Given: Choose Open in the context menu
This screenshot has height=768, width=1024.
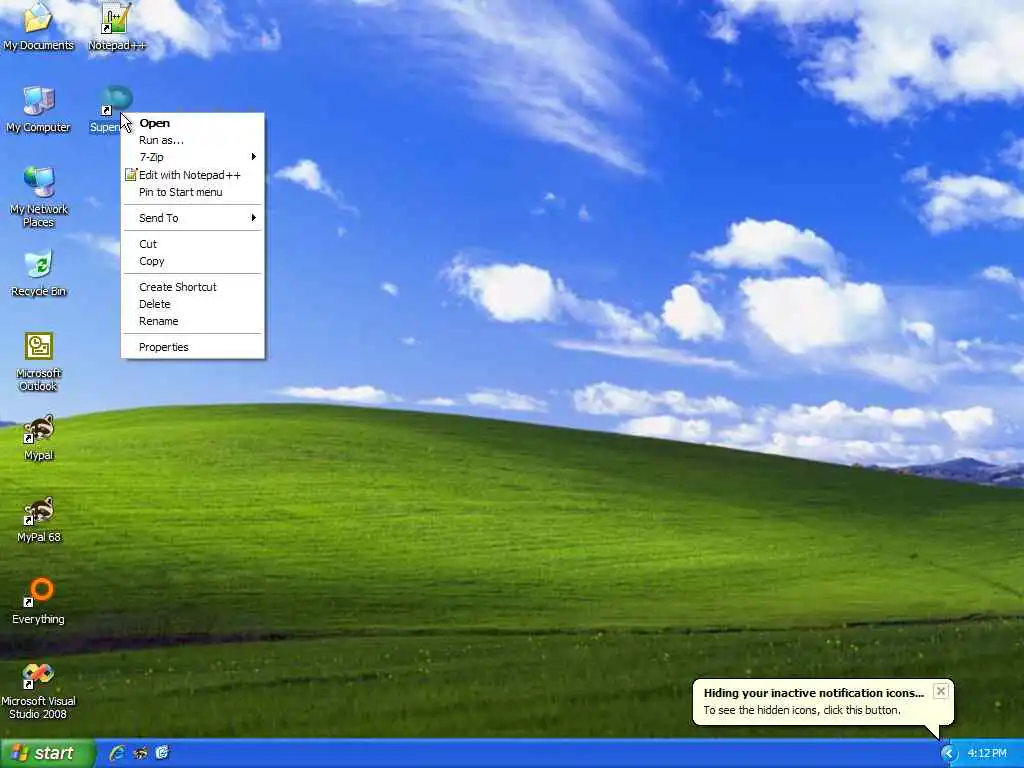Looking at the screenshot, I should [193, 123].
